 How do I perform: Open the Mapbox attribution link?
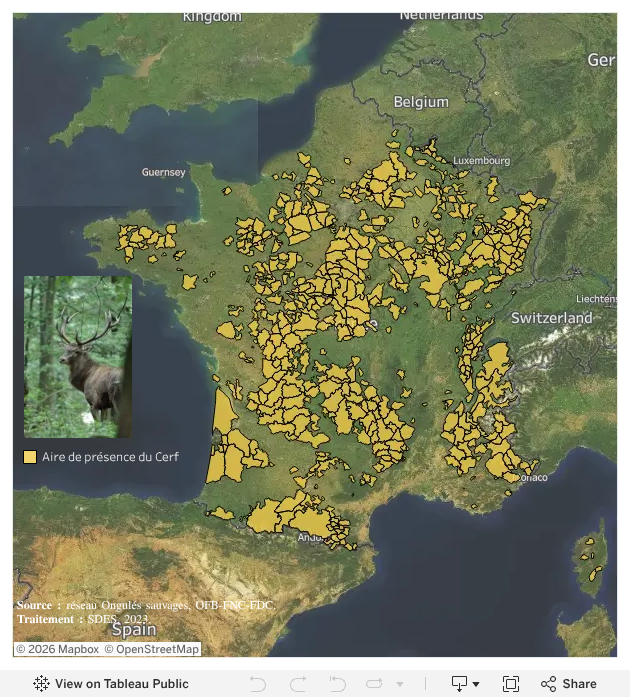[x=57, y=649]
